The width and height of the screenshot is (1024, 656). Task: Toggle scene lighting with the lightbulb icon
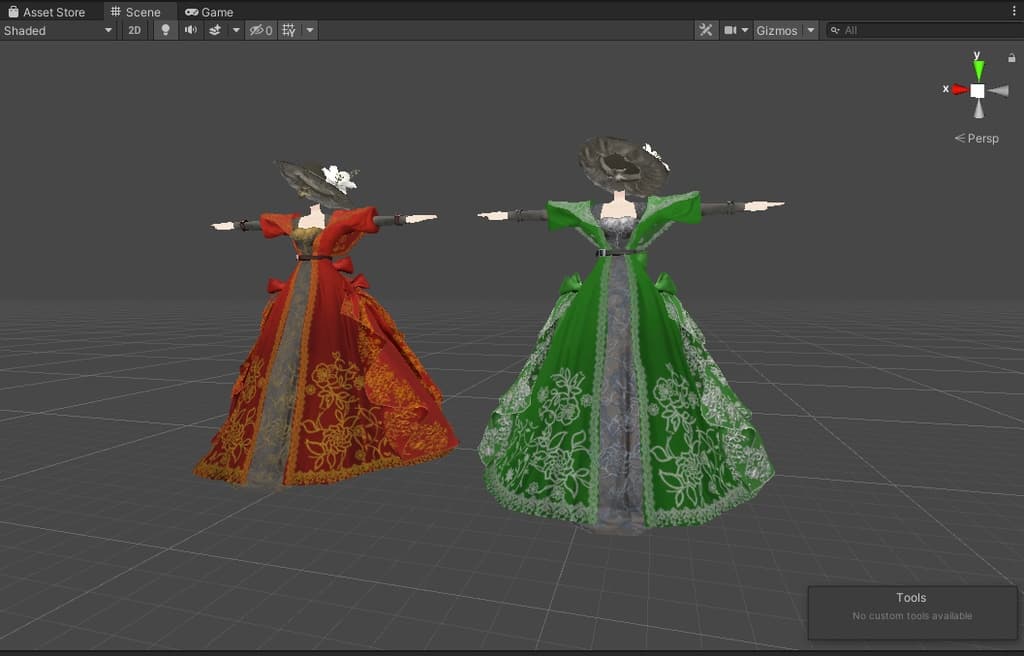coord(165,30)
